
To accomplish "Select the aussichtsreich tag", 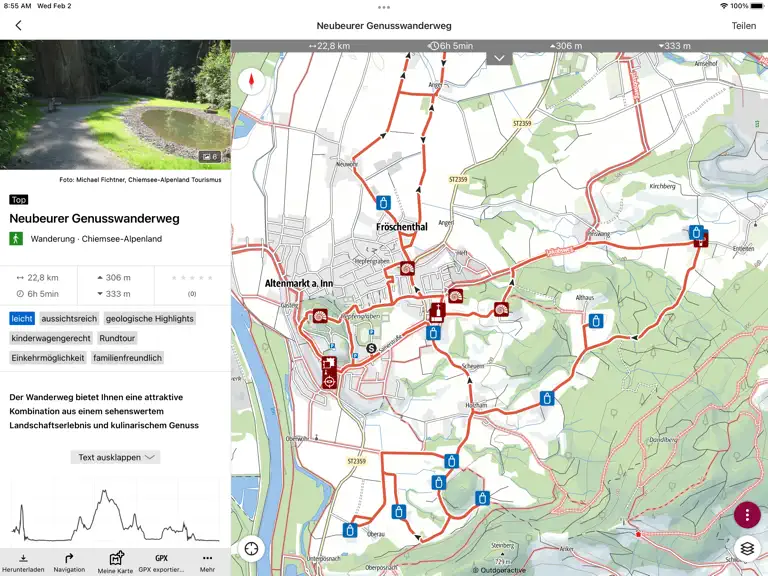I will click(69, 318).
